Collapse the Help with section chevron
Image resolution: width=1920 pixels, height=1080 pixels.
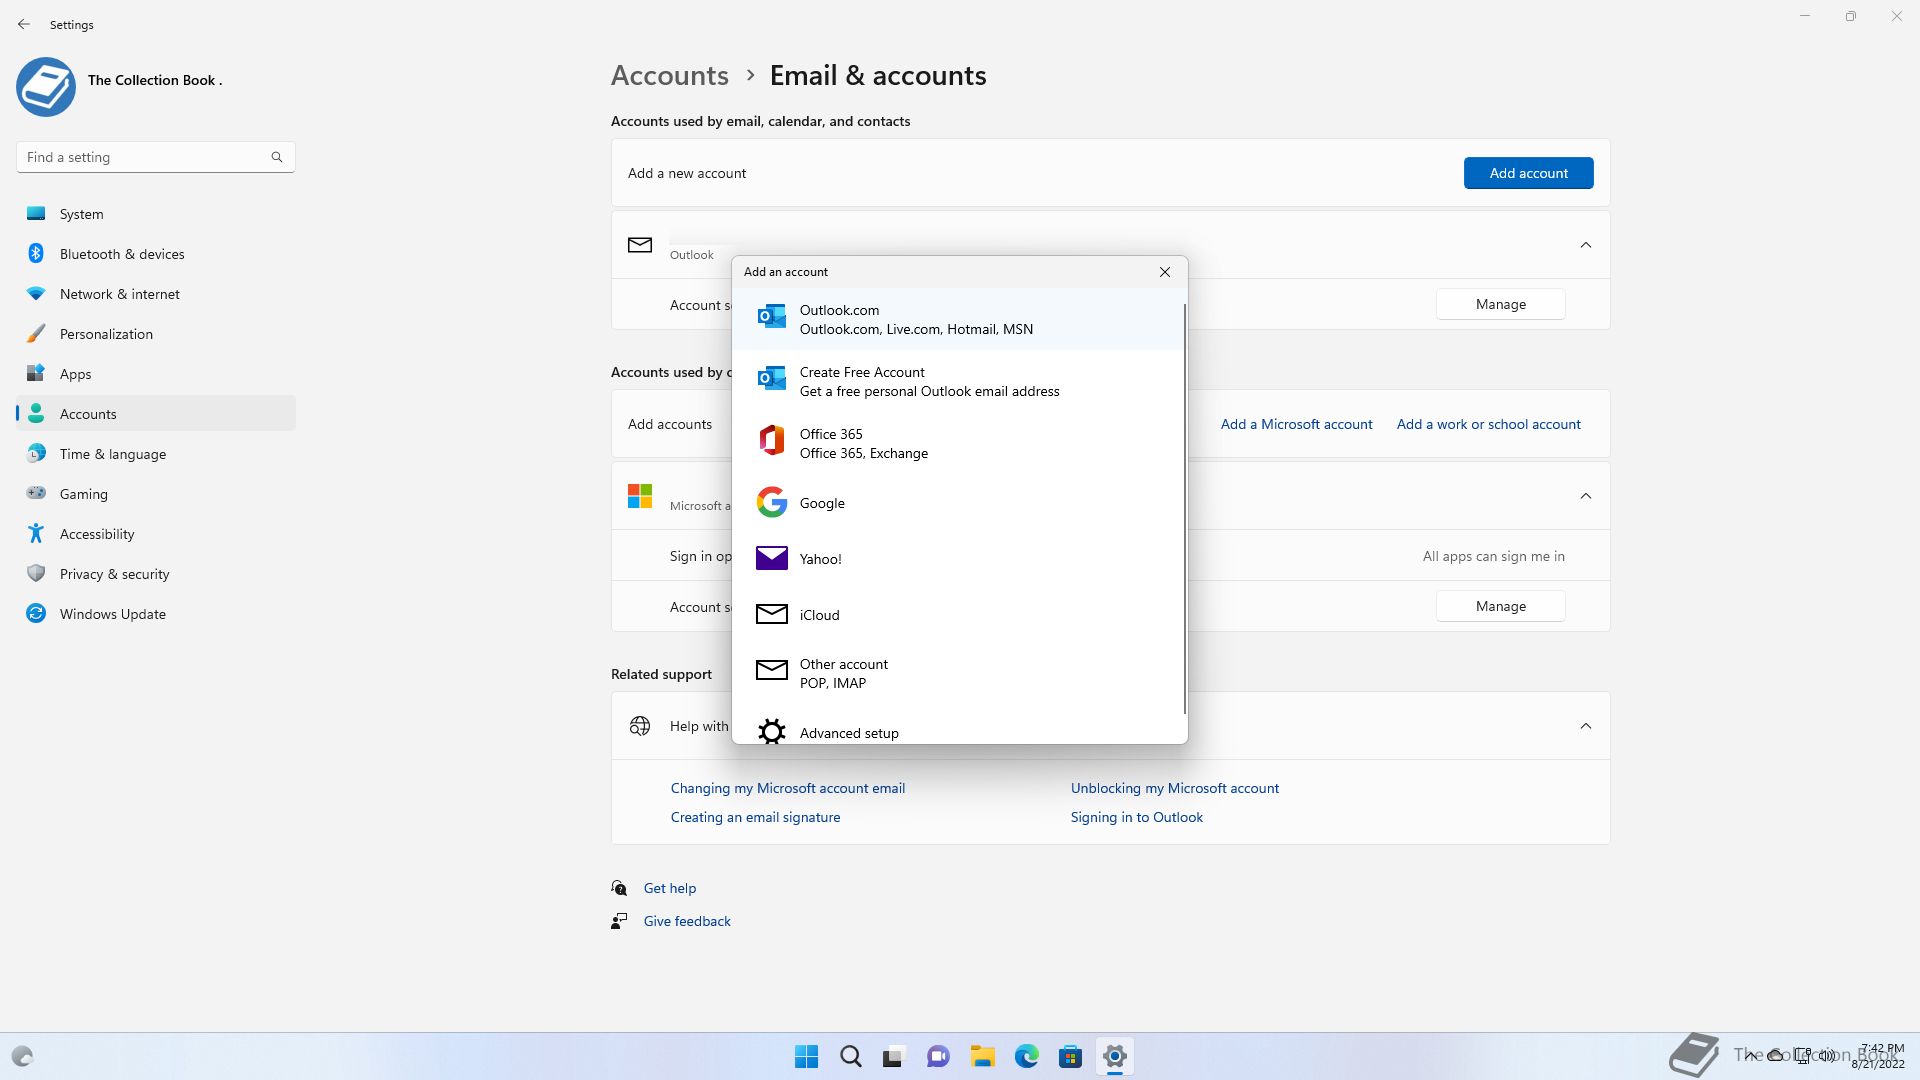click(x=1586, y=726)
